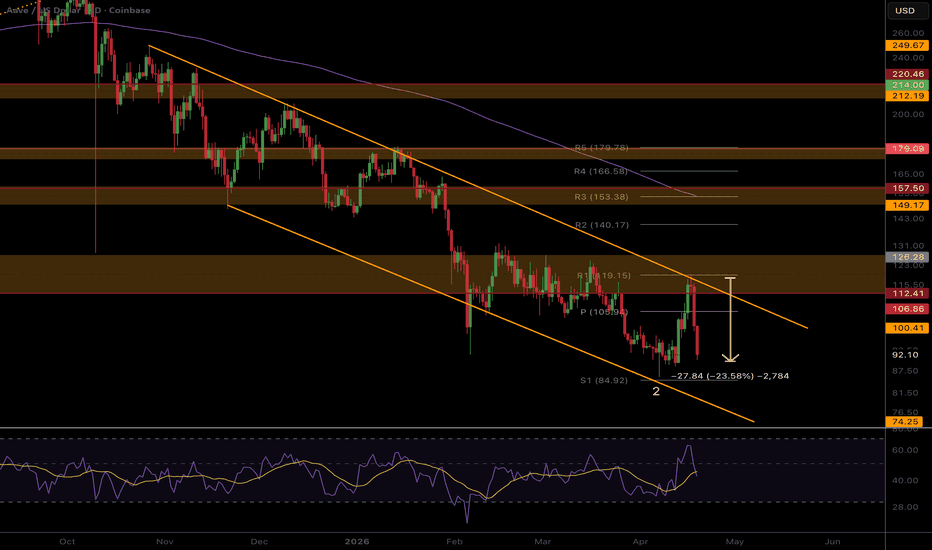Click the red 112.41 price label
Image resolution: width=932 pixels, height=550 pixels.
907,294
